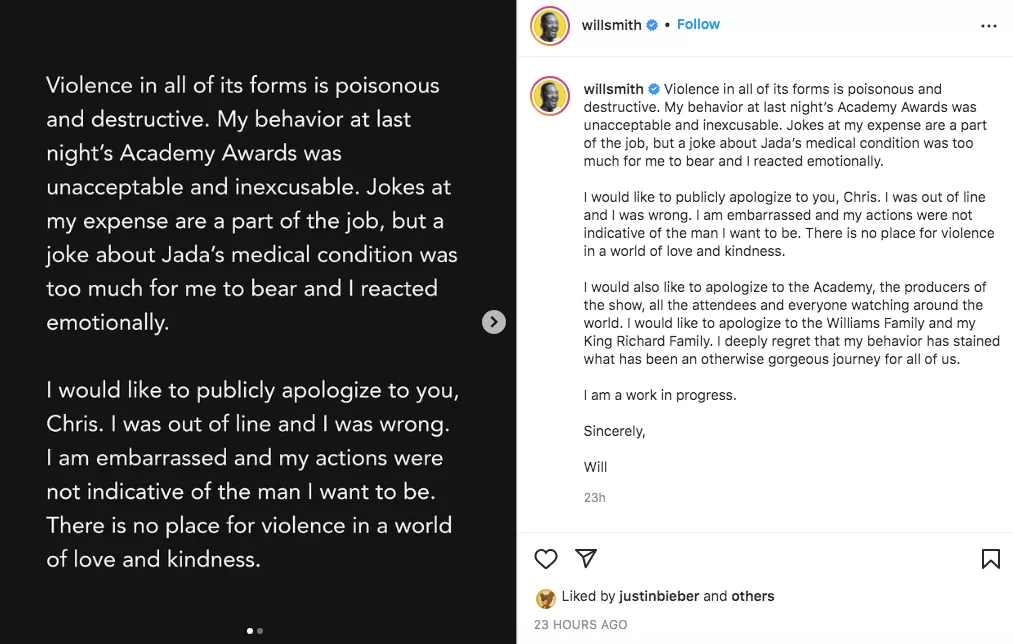Click the 23 HOURS AGO post timestamp
1013x644 pixels.
pos(580,625)
